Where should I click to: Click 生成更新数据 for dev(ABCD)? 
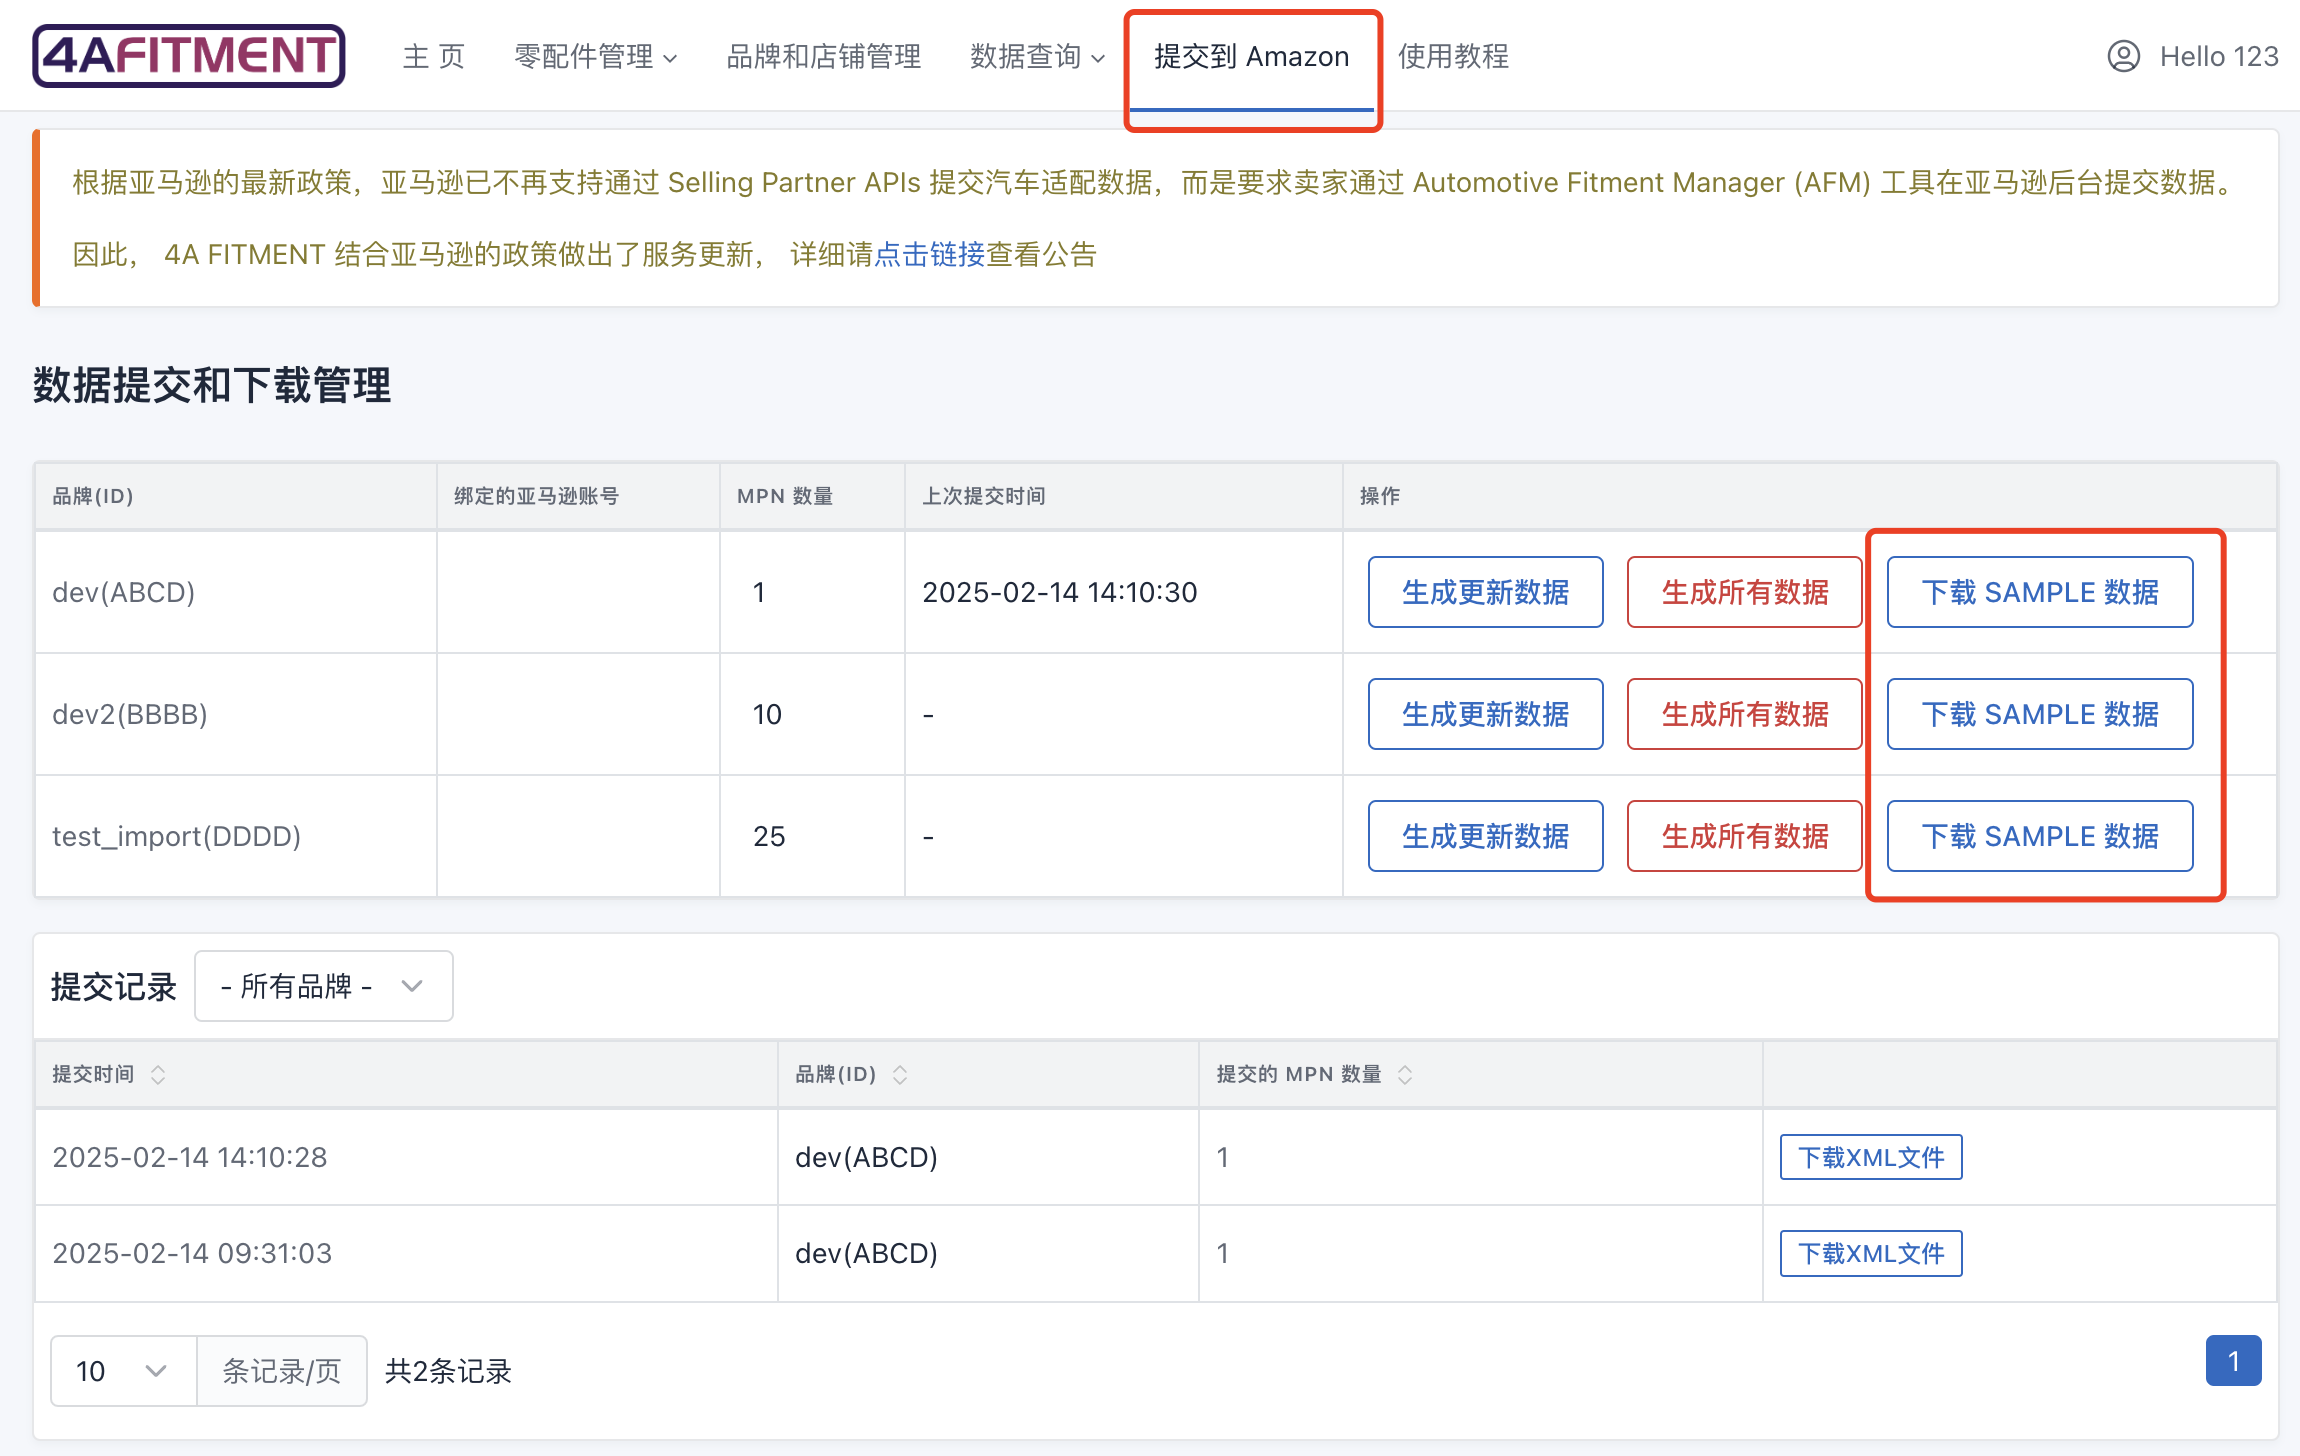tap(1485, 592)
